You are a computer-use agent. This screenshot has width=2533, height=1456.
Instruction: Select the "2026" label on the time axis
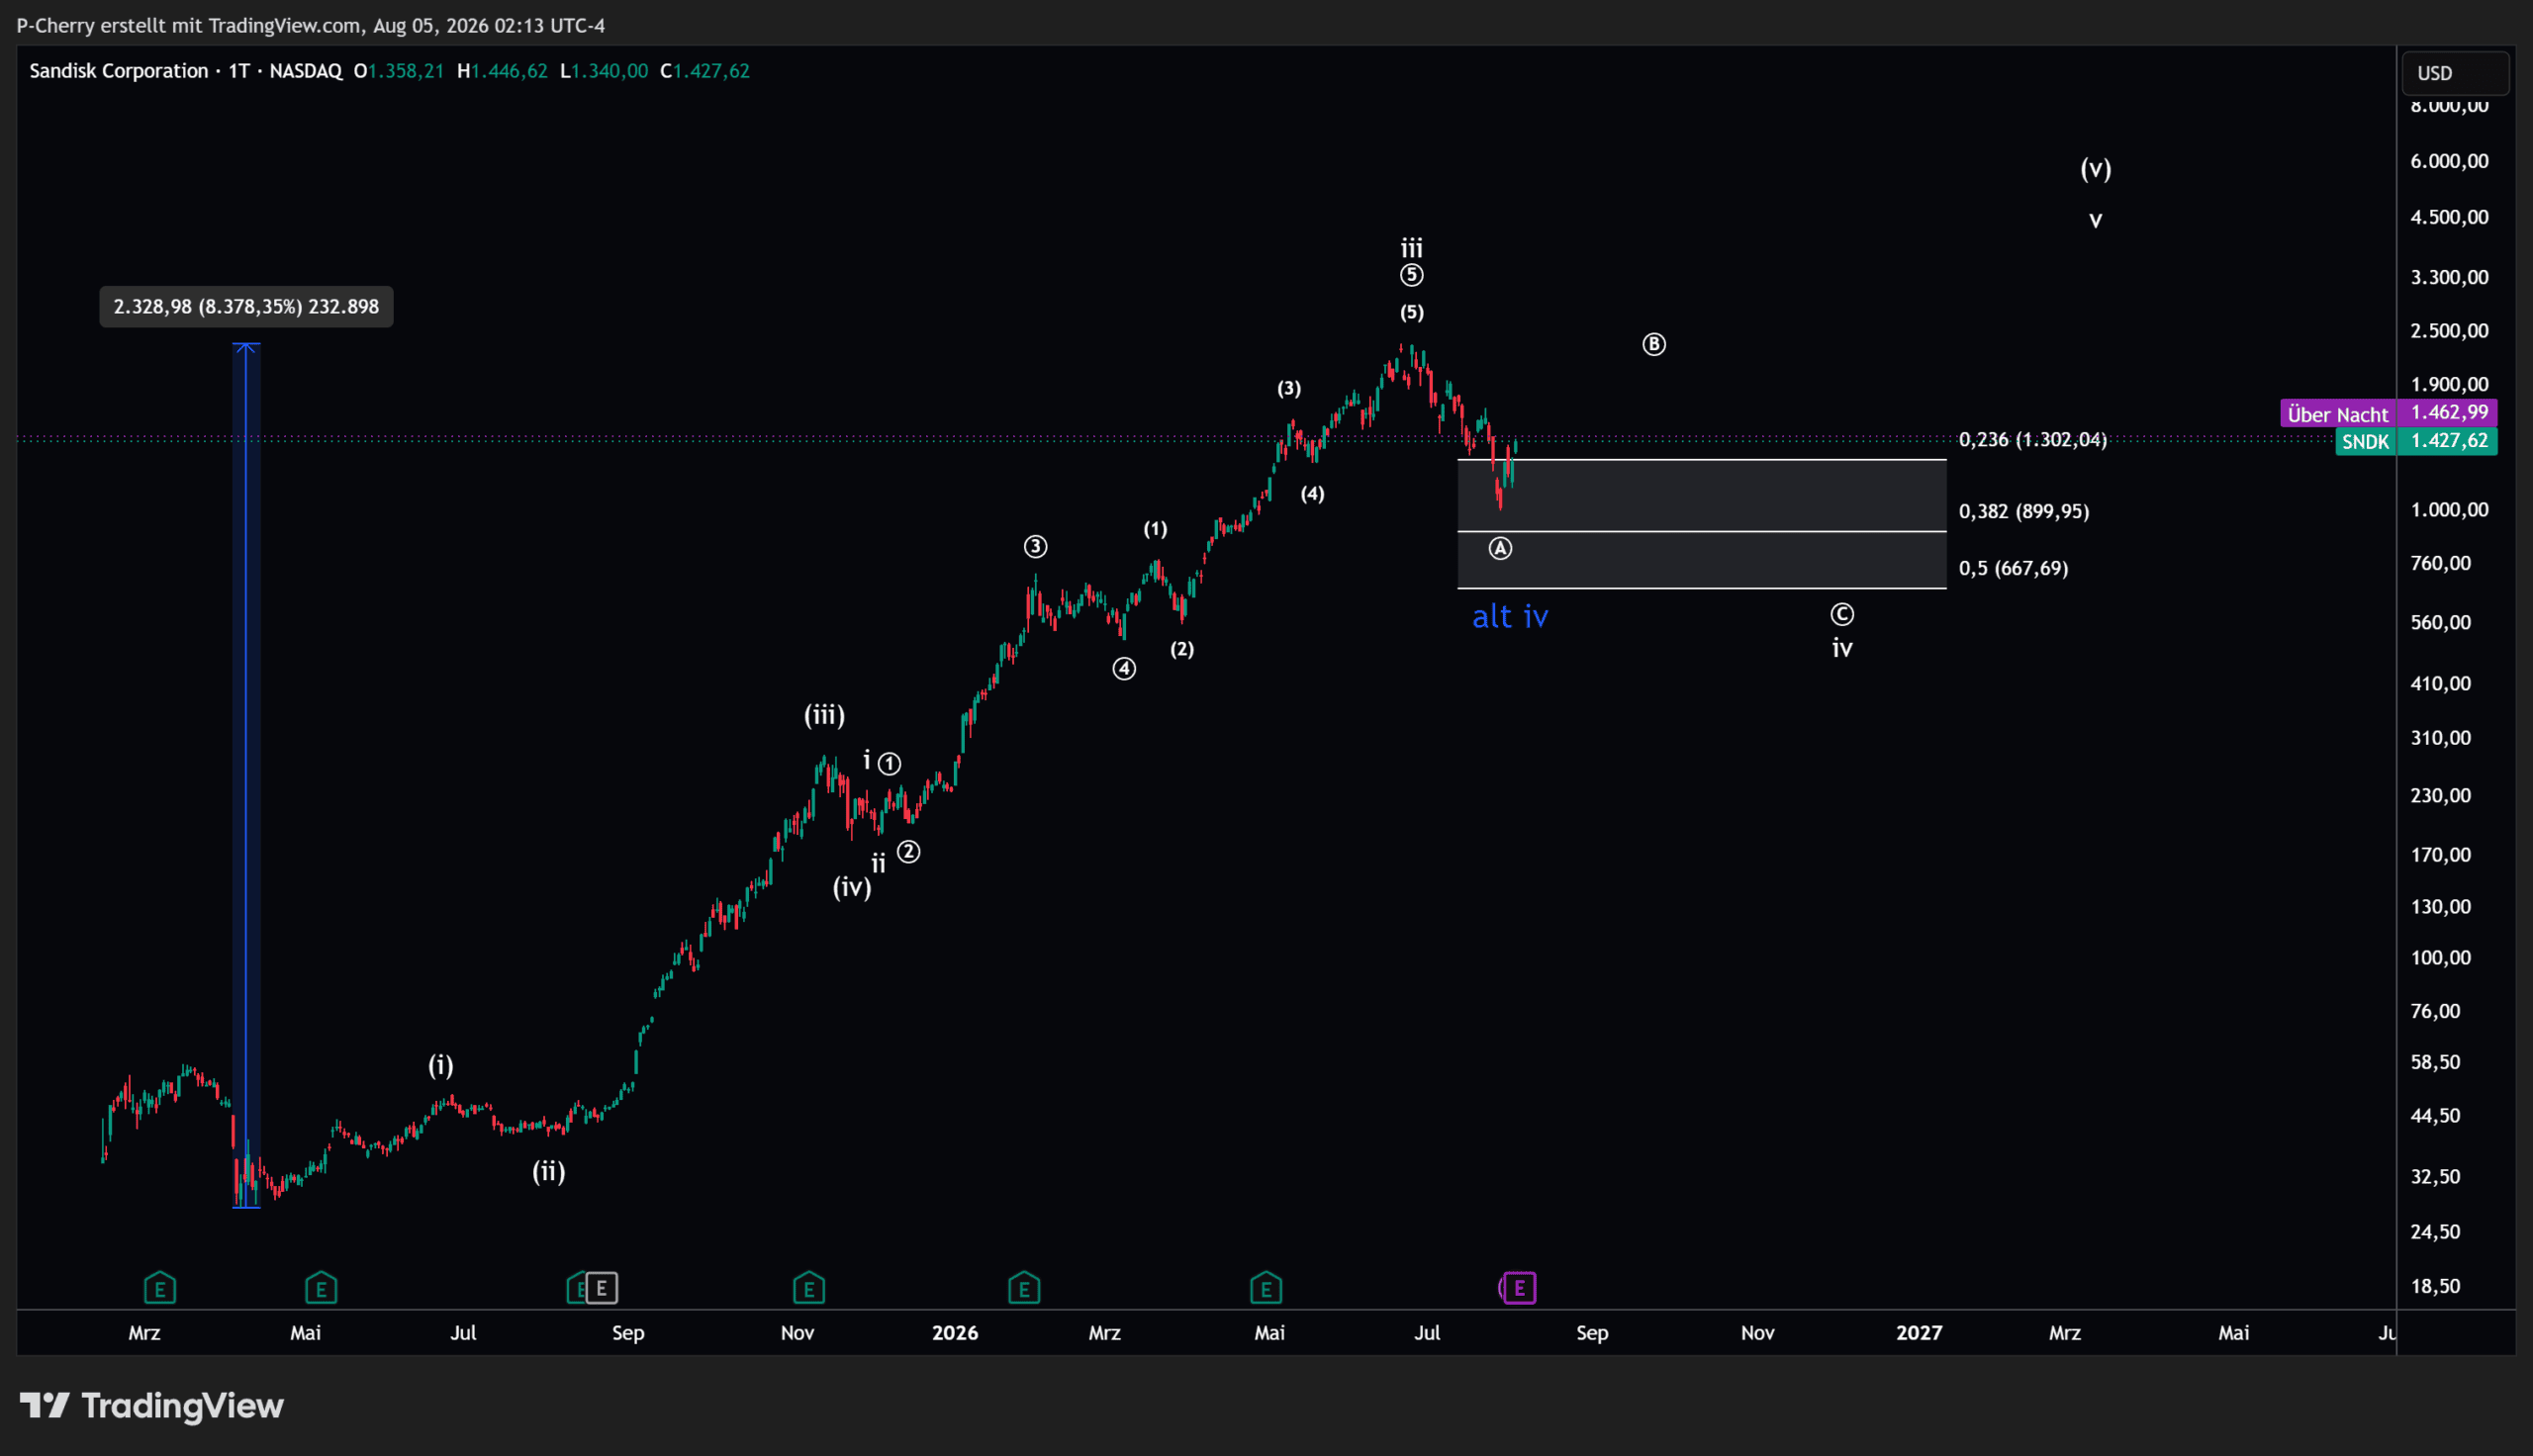(x=955, y=1333)
